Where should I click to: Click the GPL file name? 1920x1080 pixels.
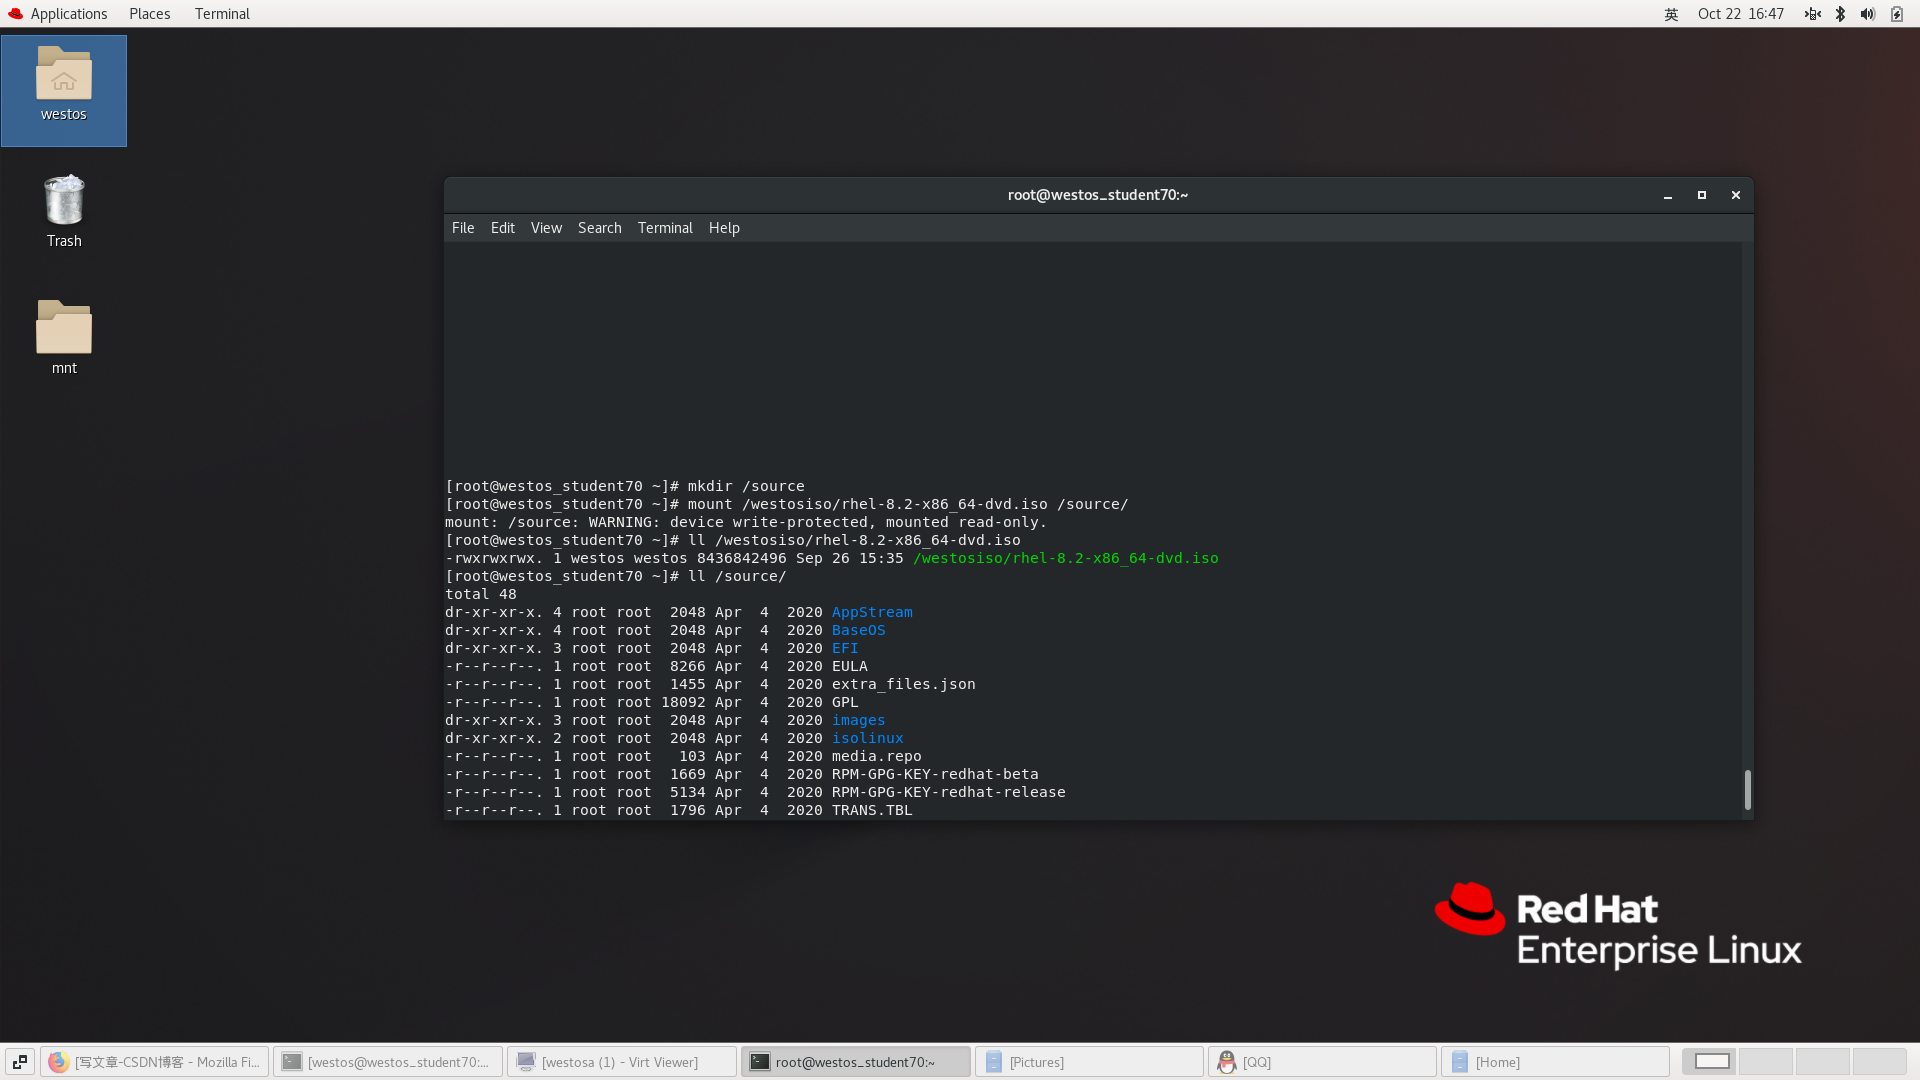845,703
